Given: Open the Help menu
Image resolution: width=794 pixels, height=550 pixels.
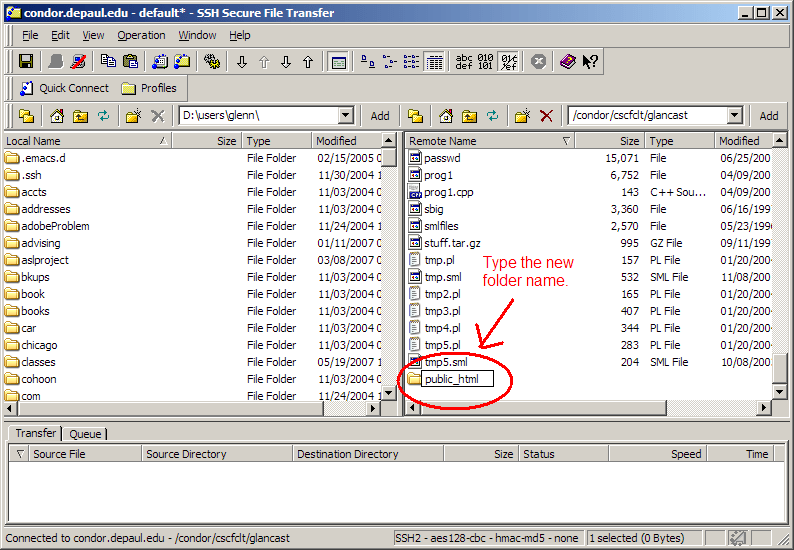Looking at the screenshot, I should 240,35.
